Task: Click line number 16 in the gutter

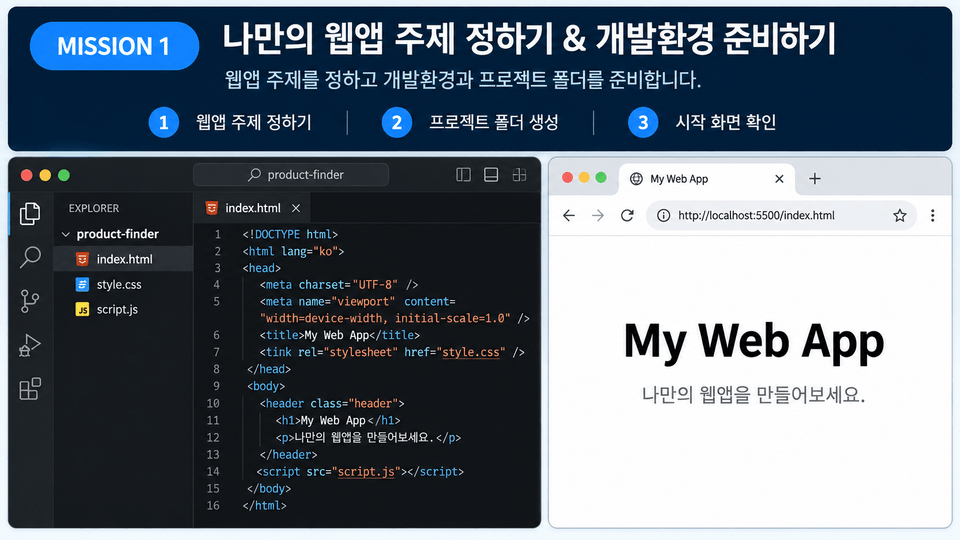Action: pyautogui.click(x=212, y=506)
